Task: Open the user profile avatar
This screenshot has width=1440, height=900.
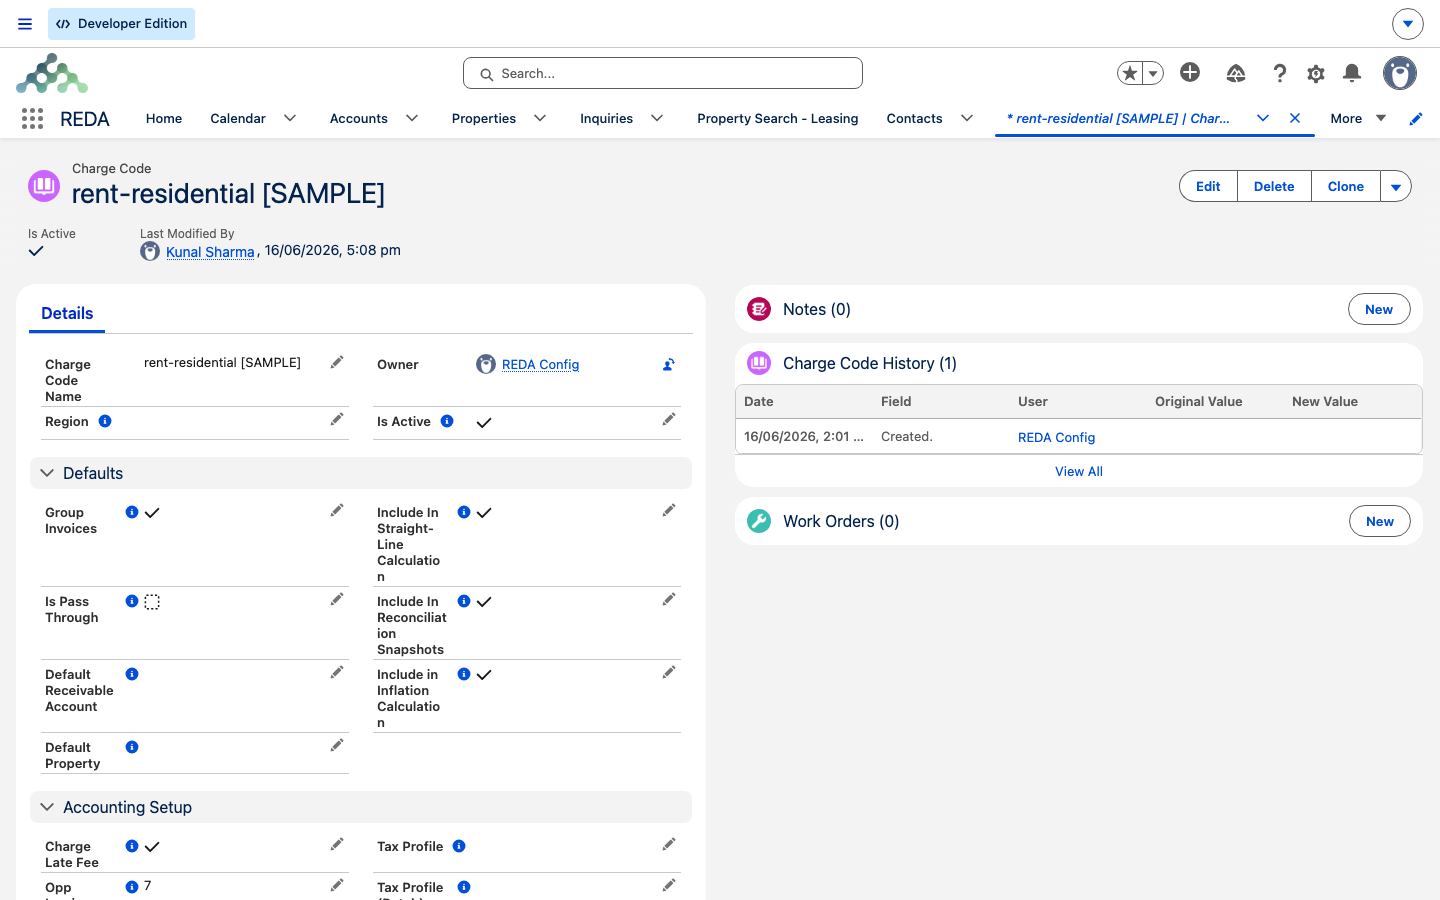Action: click(x=1400, y=73)
